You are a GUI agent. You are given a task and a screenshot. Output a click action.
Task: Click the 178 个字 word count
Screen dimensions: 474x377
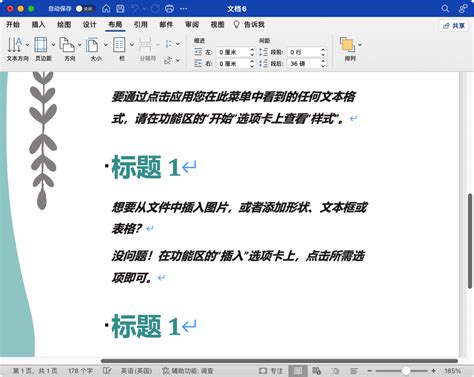[80, 371]
